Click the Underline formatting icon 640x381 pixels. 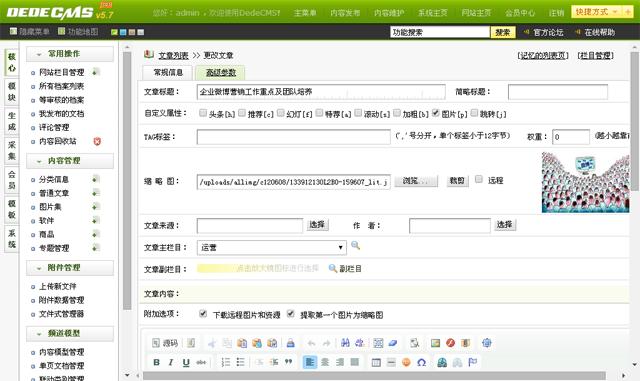pyautogui.click(x=186, y=362)
